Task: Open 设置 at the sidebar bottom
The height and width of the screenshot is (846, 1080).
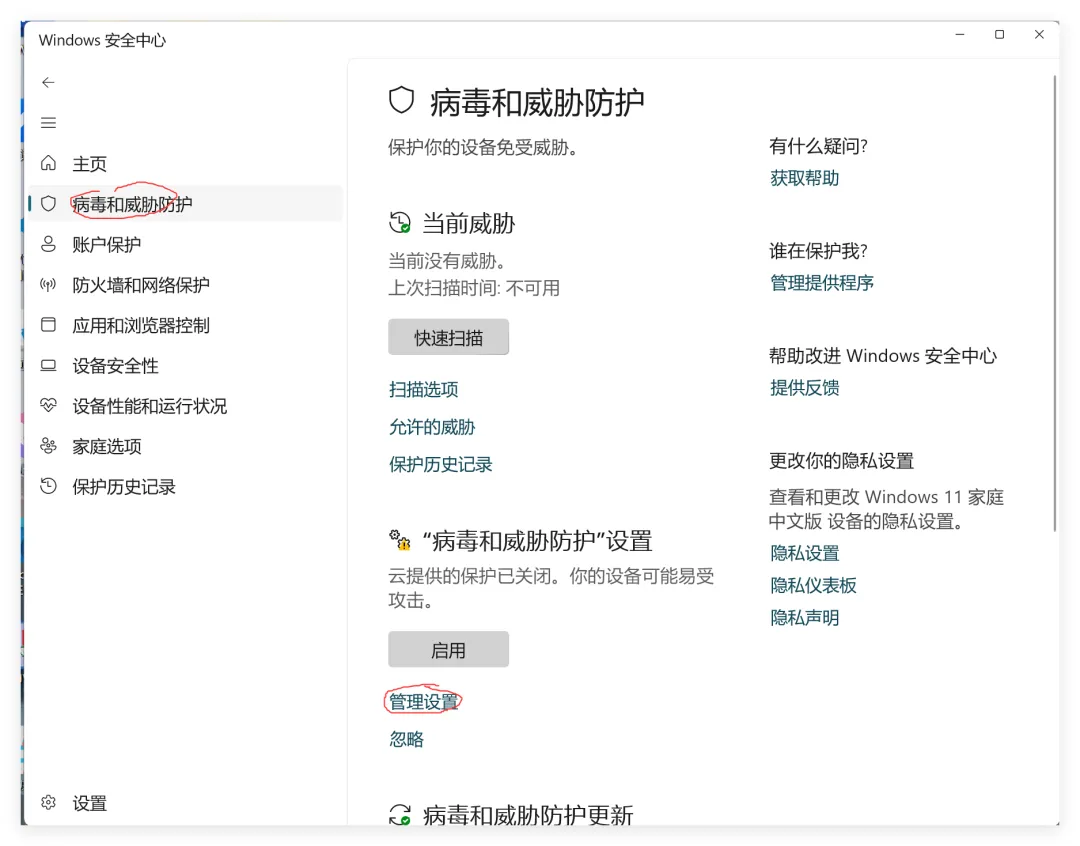Action: (90, 803)
